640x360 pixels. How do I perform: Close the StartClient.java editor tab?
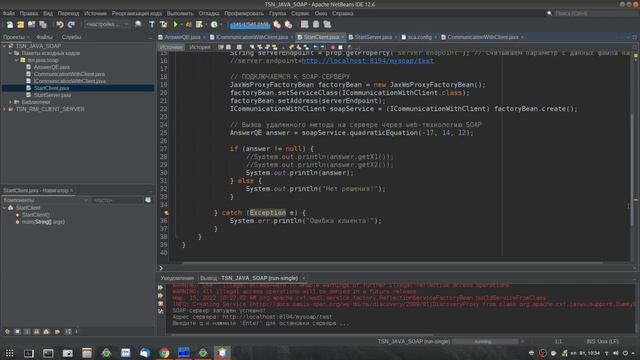coord(343,37)
